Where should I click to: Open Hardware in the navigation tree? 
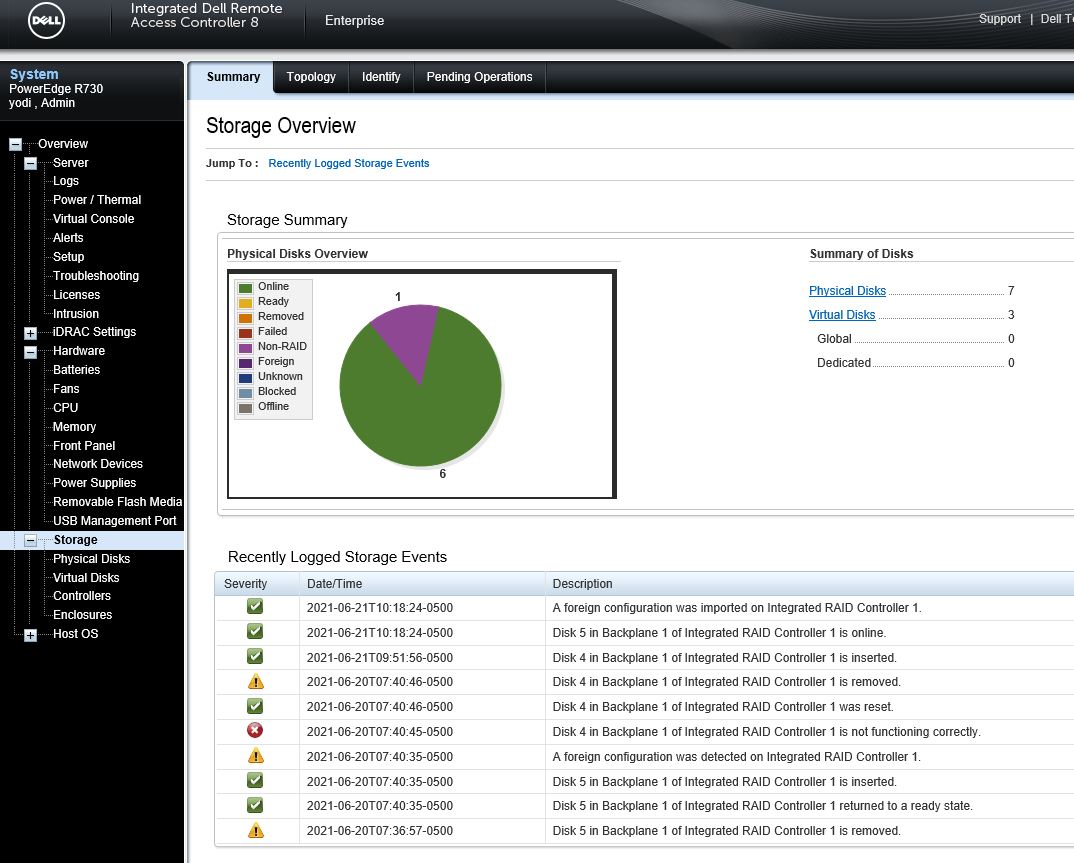click(79, 351)
